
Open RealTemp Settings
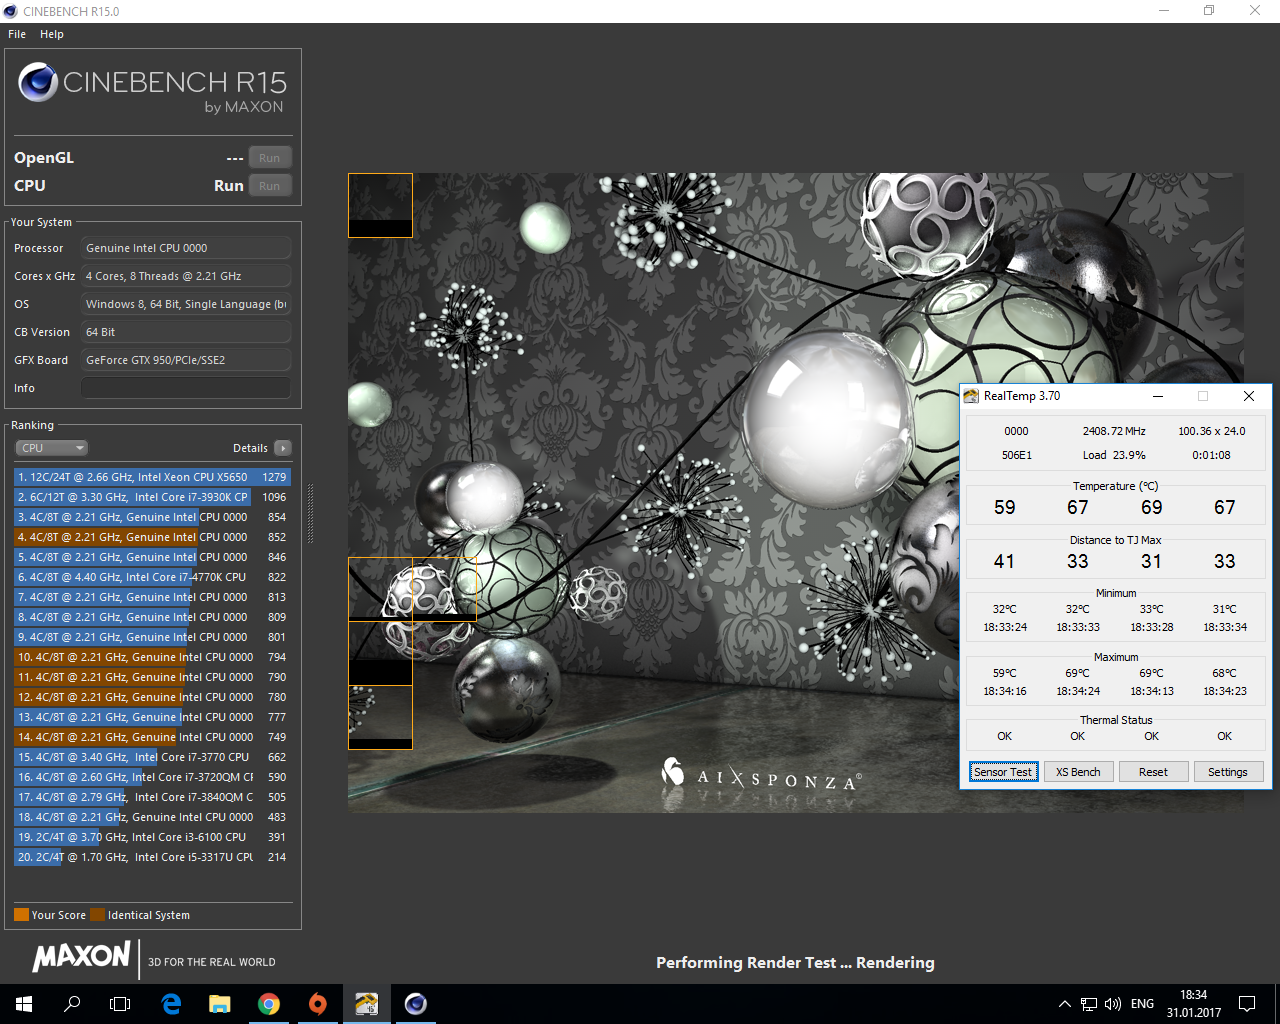pos(1227,772)
